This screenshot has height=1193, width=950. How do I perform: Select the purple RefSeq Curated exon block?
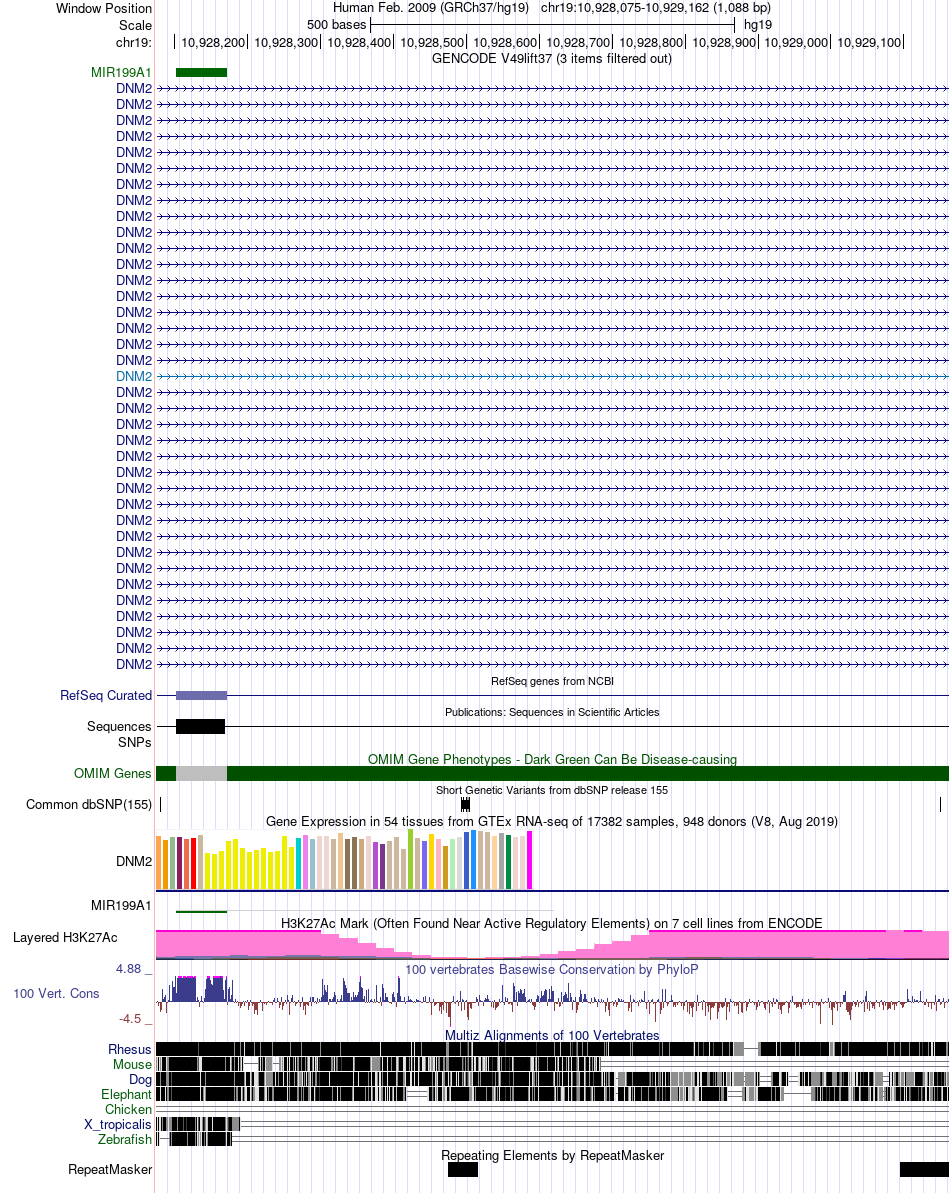click(x=201, y=695)
